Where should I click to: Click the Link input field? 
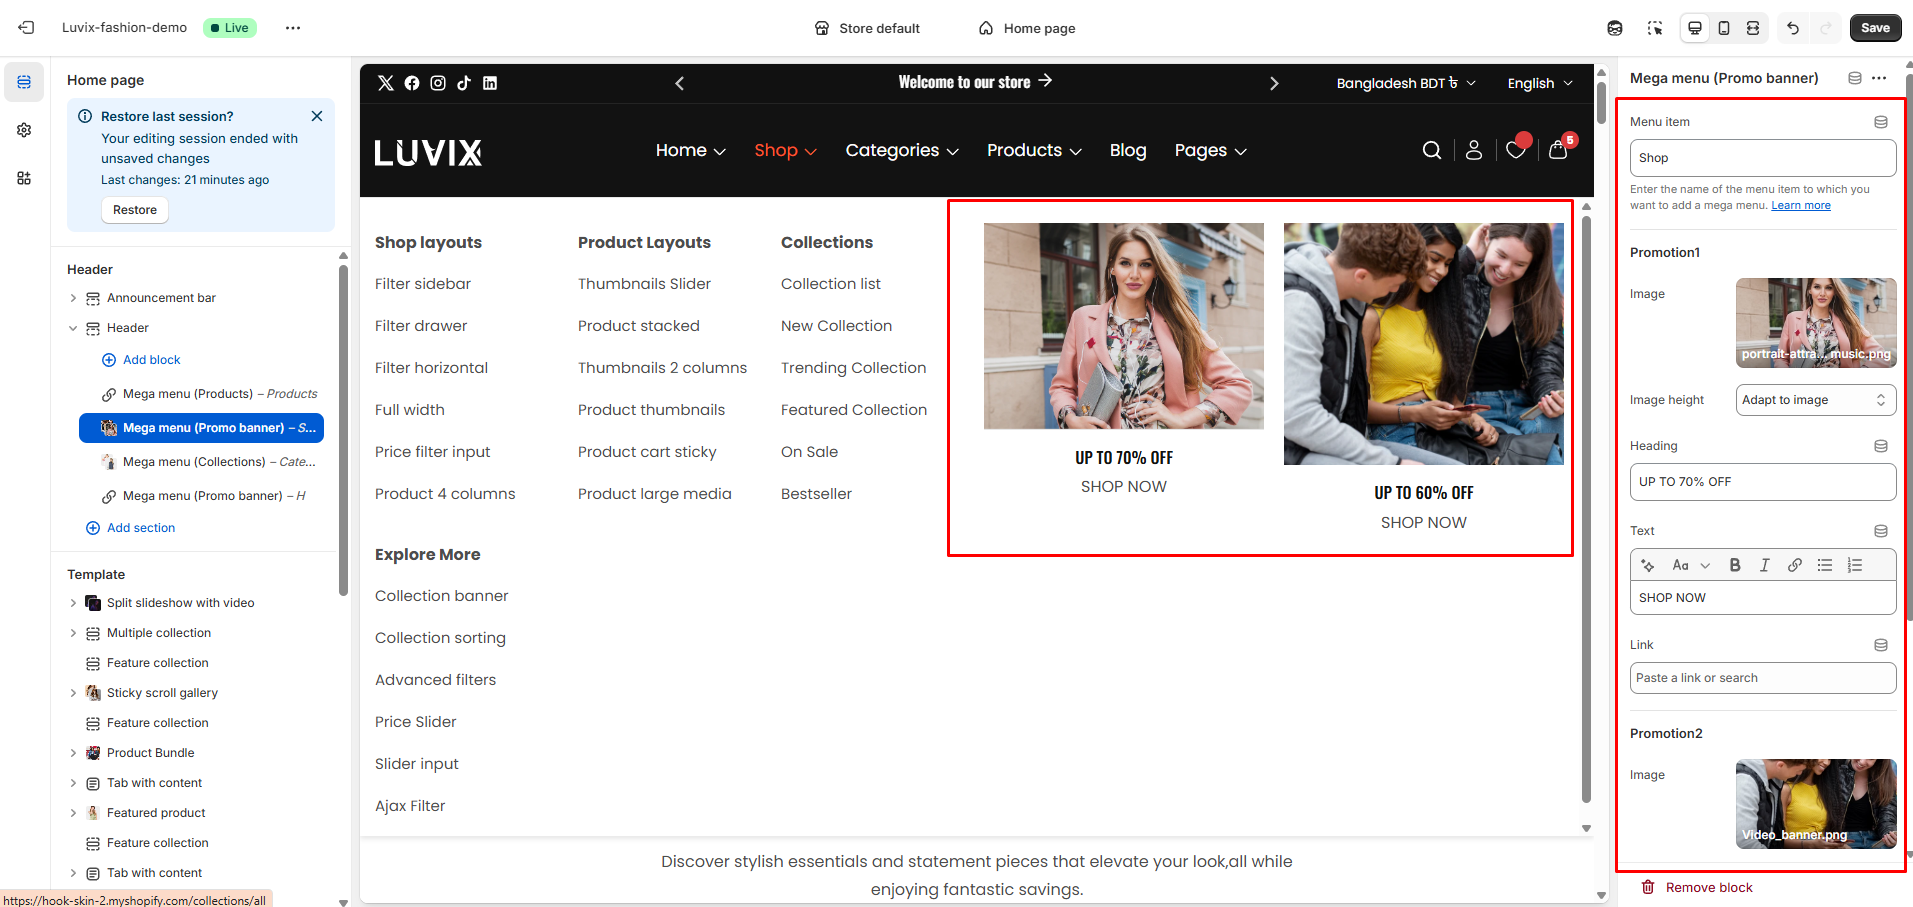pos(1762,678)
